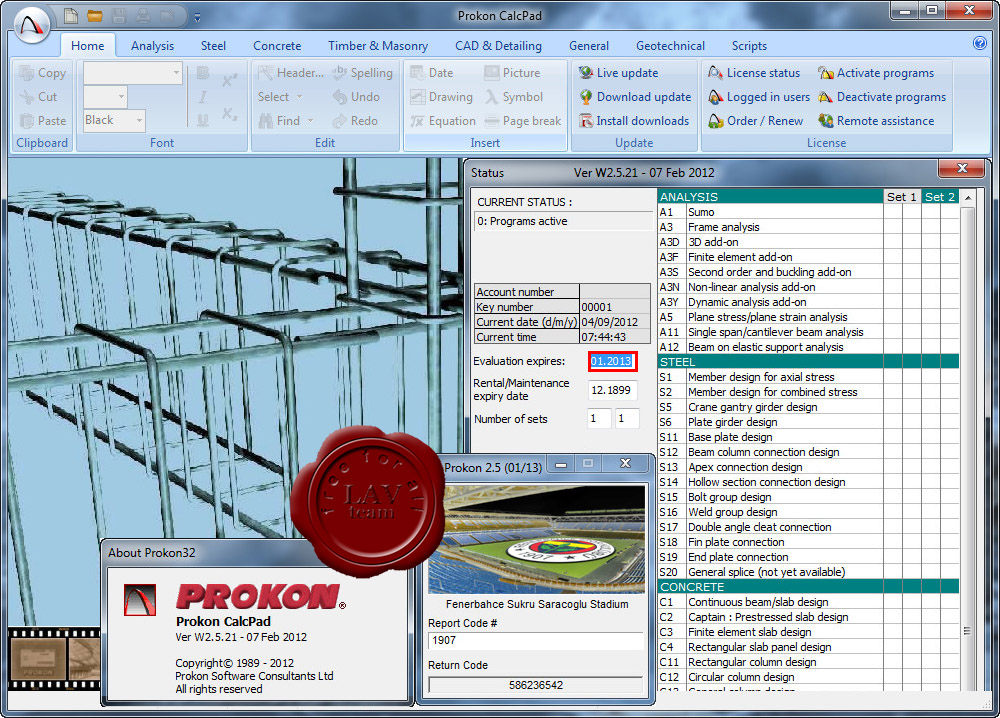The image size is (1000, 718).
Task: Open the Select dropdown in Edit group
Action: (x=280, y=97)
